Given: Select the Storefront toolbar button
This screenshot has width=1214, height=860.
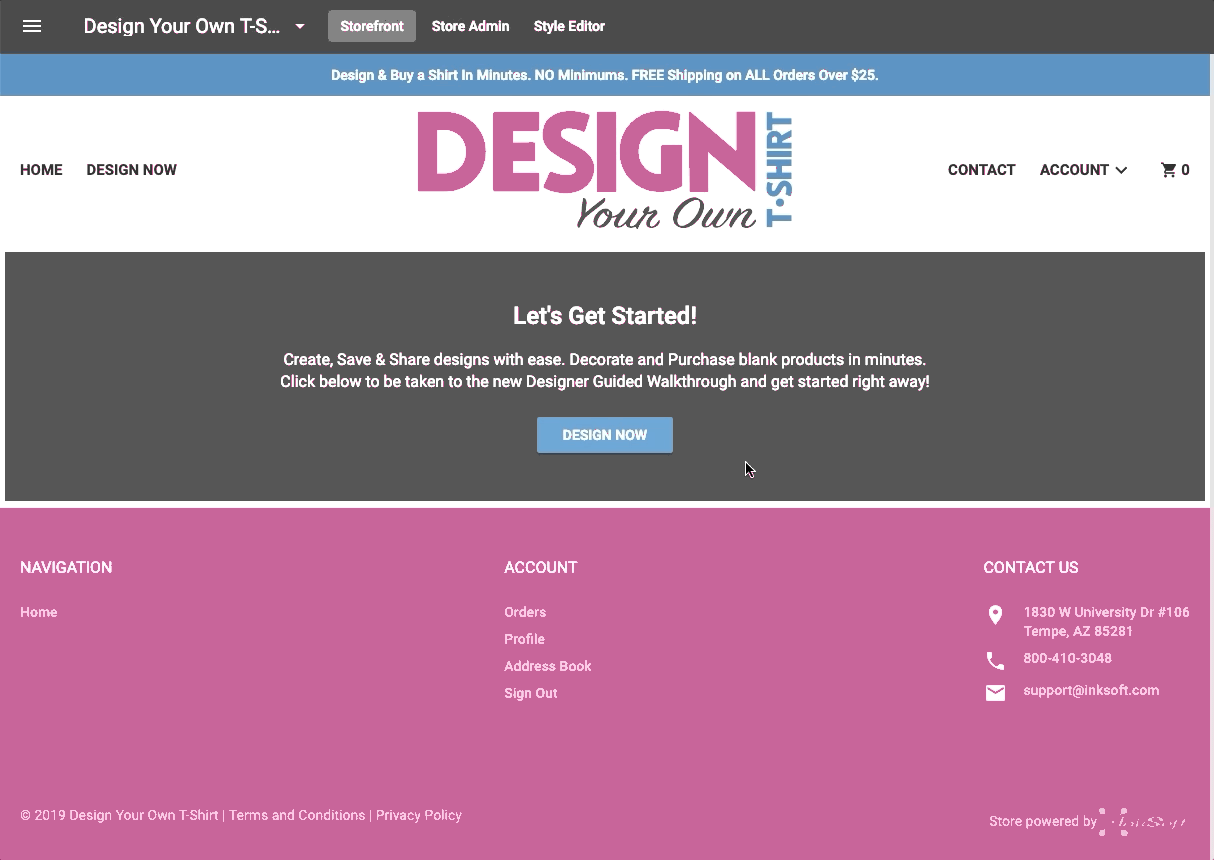Looking at the screenshot, I should [x=371, y=26].
